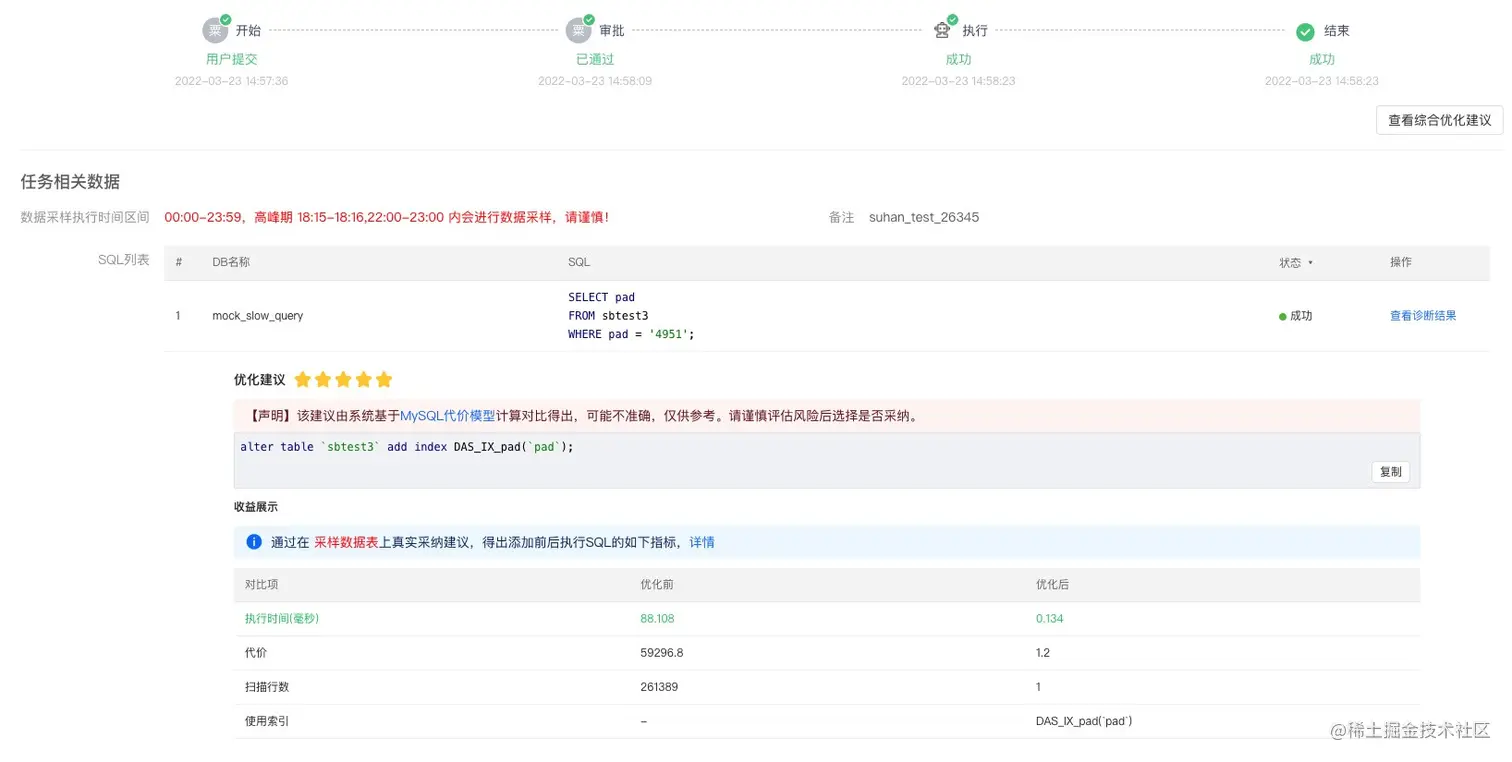Click the 成功 status in SQL row
The image size is (1512, 762).
pyautogui.click(x=1296, y=316)
